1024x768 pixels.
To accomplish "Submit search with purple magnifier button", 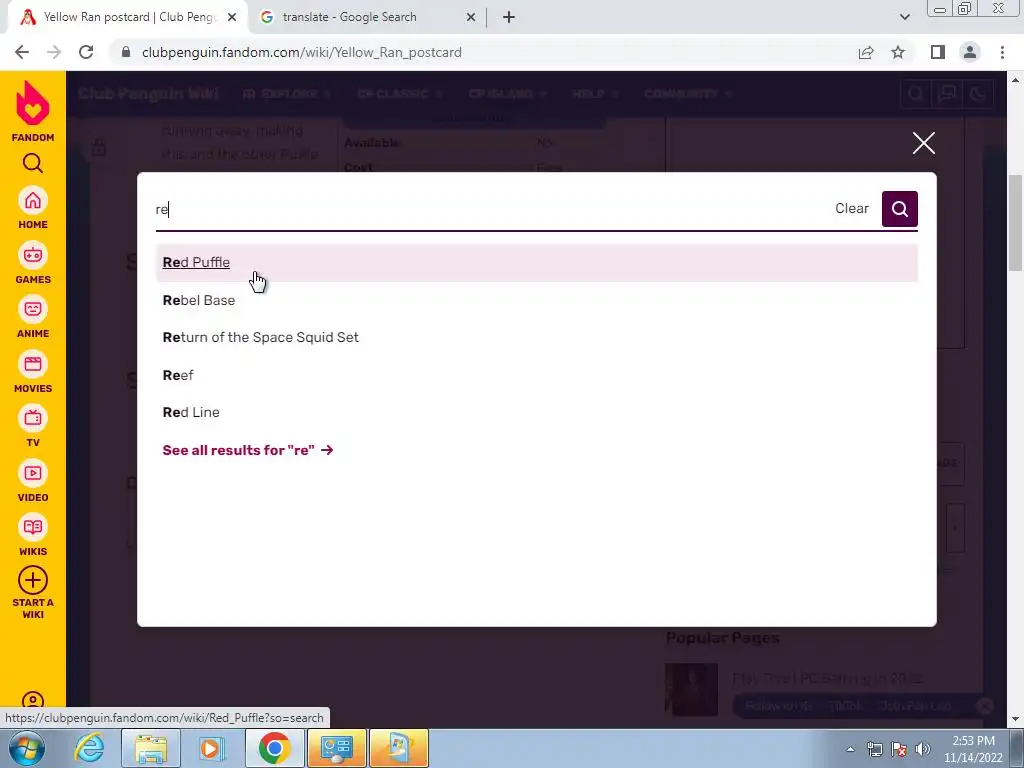I will point(899,209).
